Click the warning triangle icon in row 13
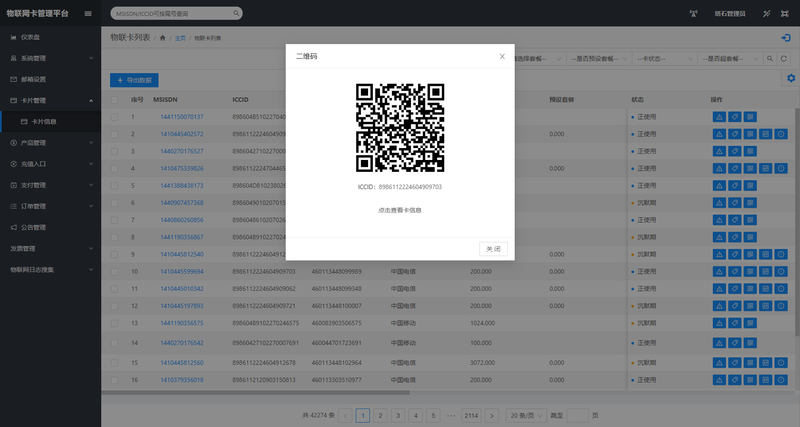 pos(719,323)
